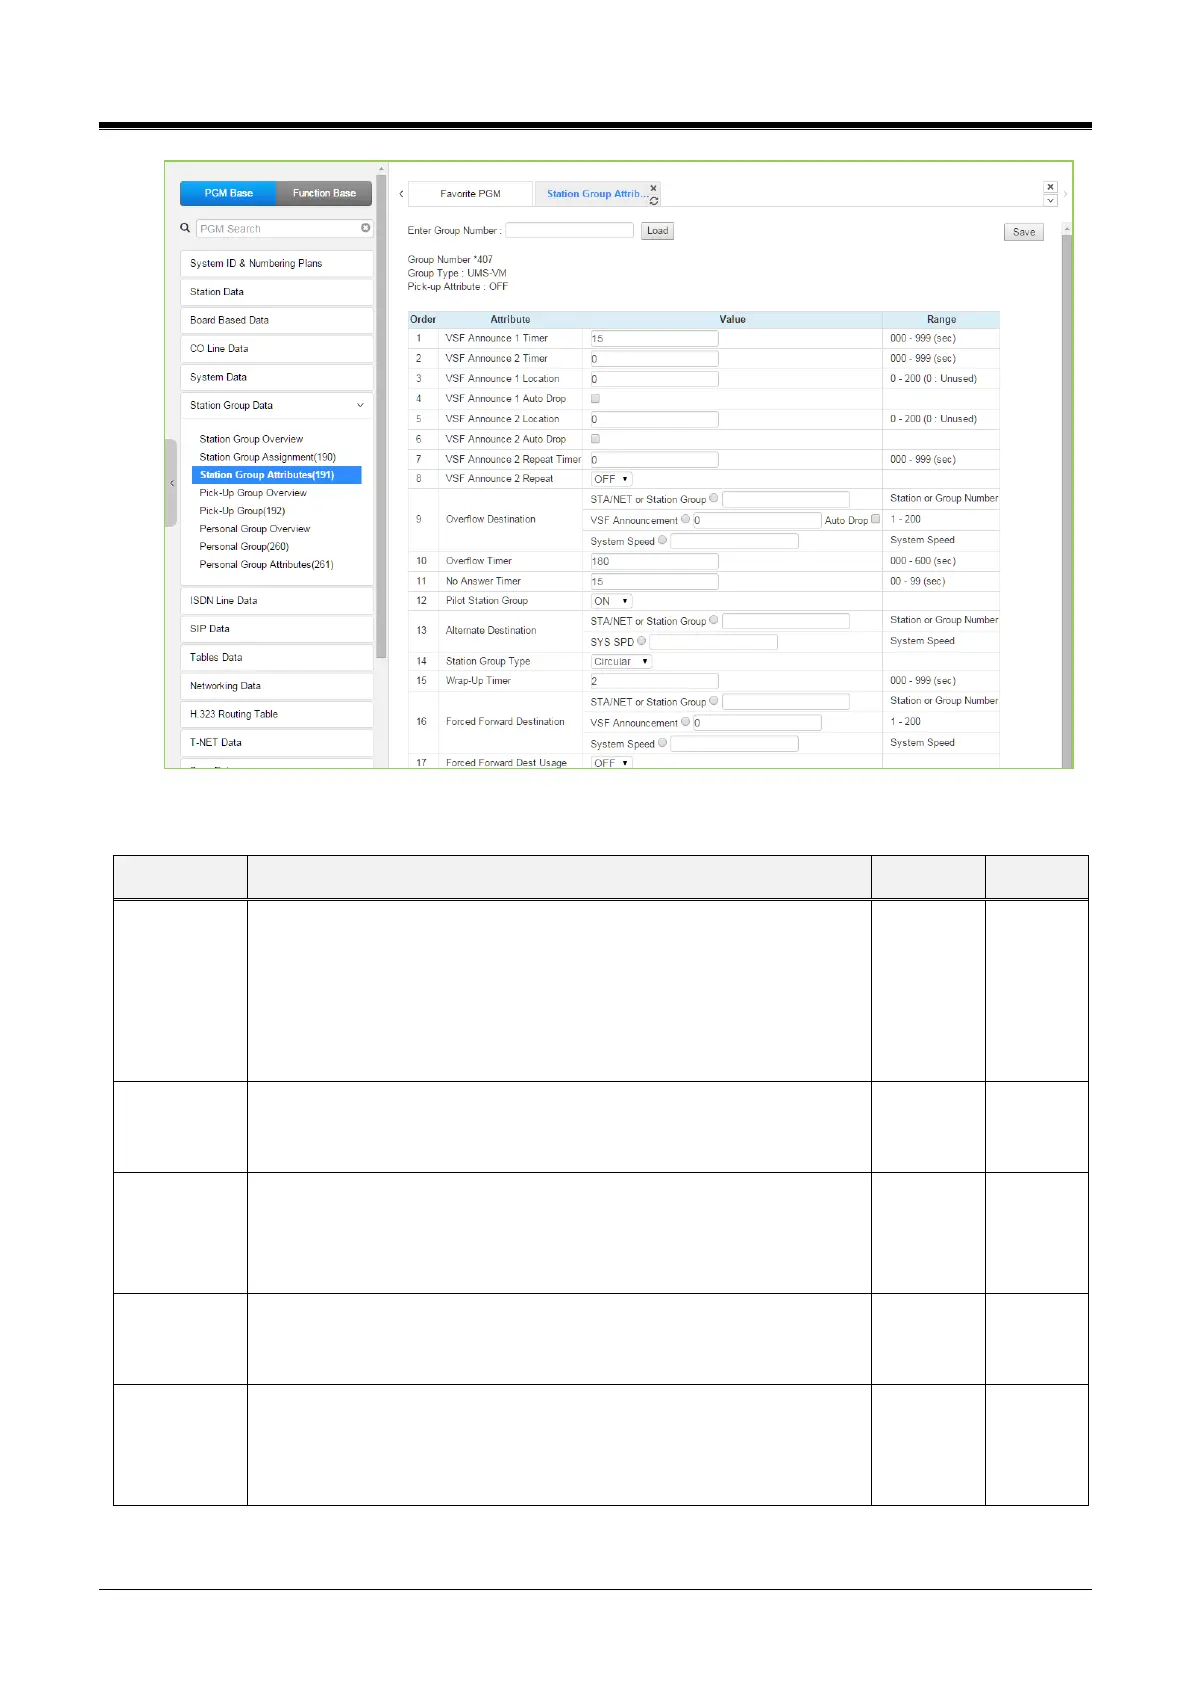Close the Station Group Attrib tab with its x
Image resolution: width=1191 pixels, height=1684 pixels.
click(x=654, y=188)
